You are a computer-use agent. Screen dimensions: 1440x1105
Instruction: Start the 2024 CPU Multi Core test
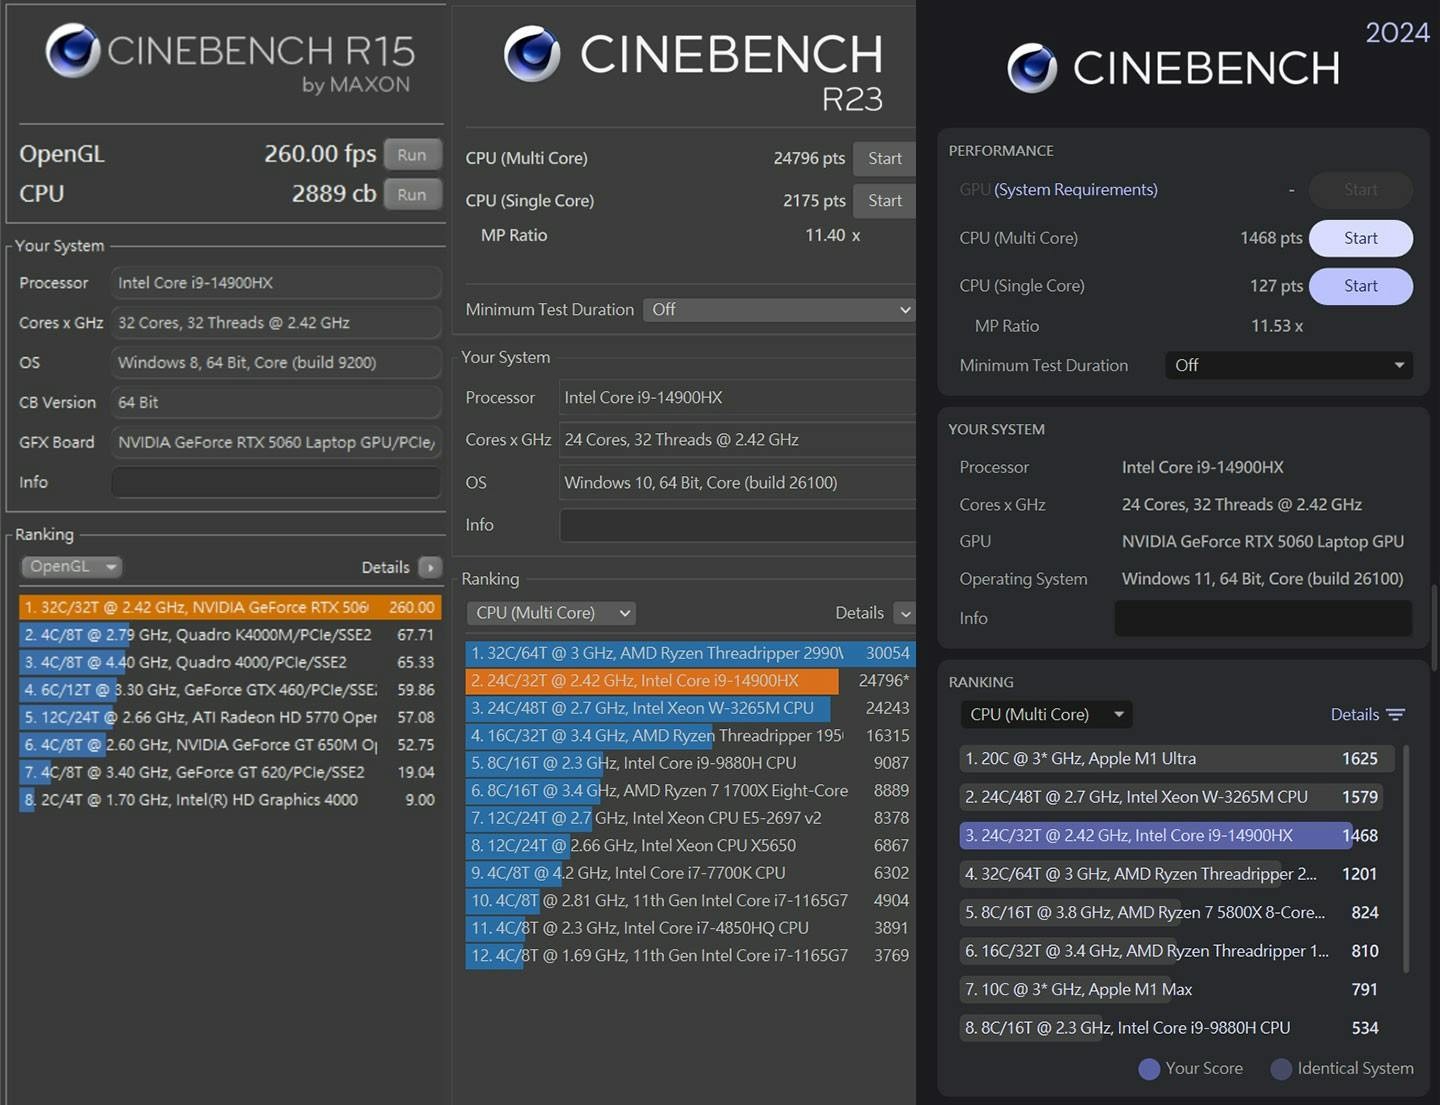pyautogui.click(x=1360, y=238)
